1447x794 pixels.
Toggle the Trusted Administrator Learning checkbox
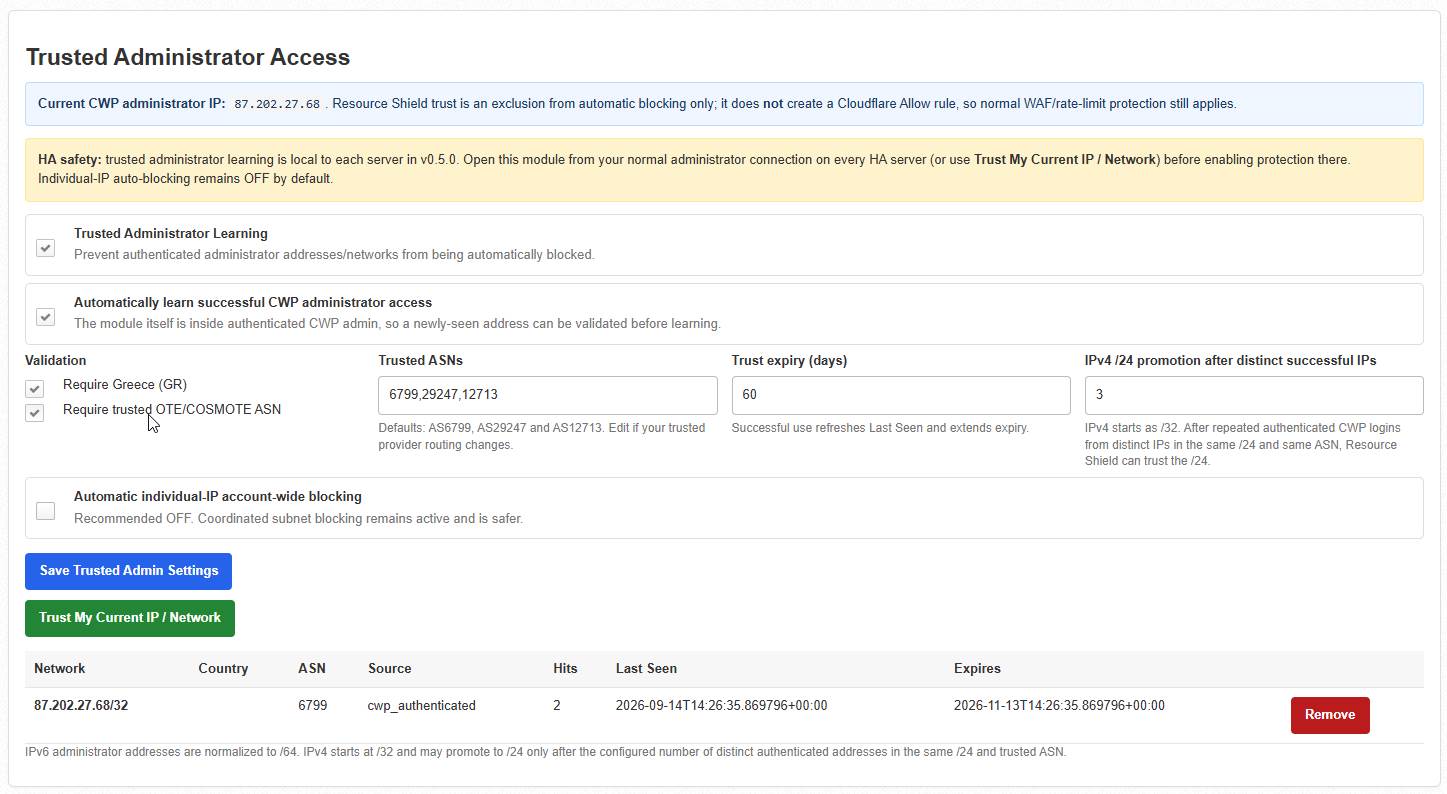tap(45, 247)
